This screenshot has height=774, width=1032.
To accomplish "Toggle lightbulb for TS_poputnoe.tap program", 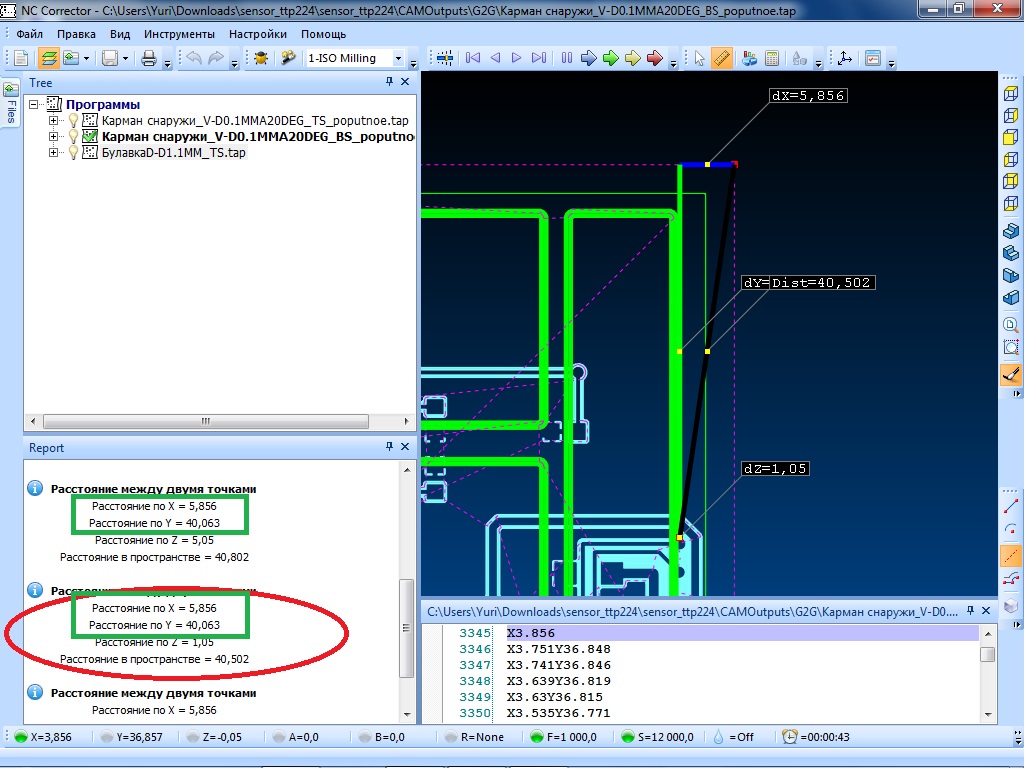I will [74, 121].
